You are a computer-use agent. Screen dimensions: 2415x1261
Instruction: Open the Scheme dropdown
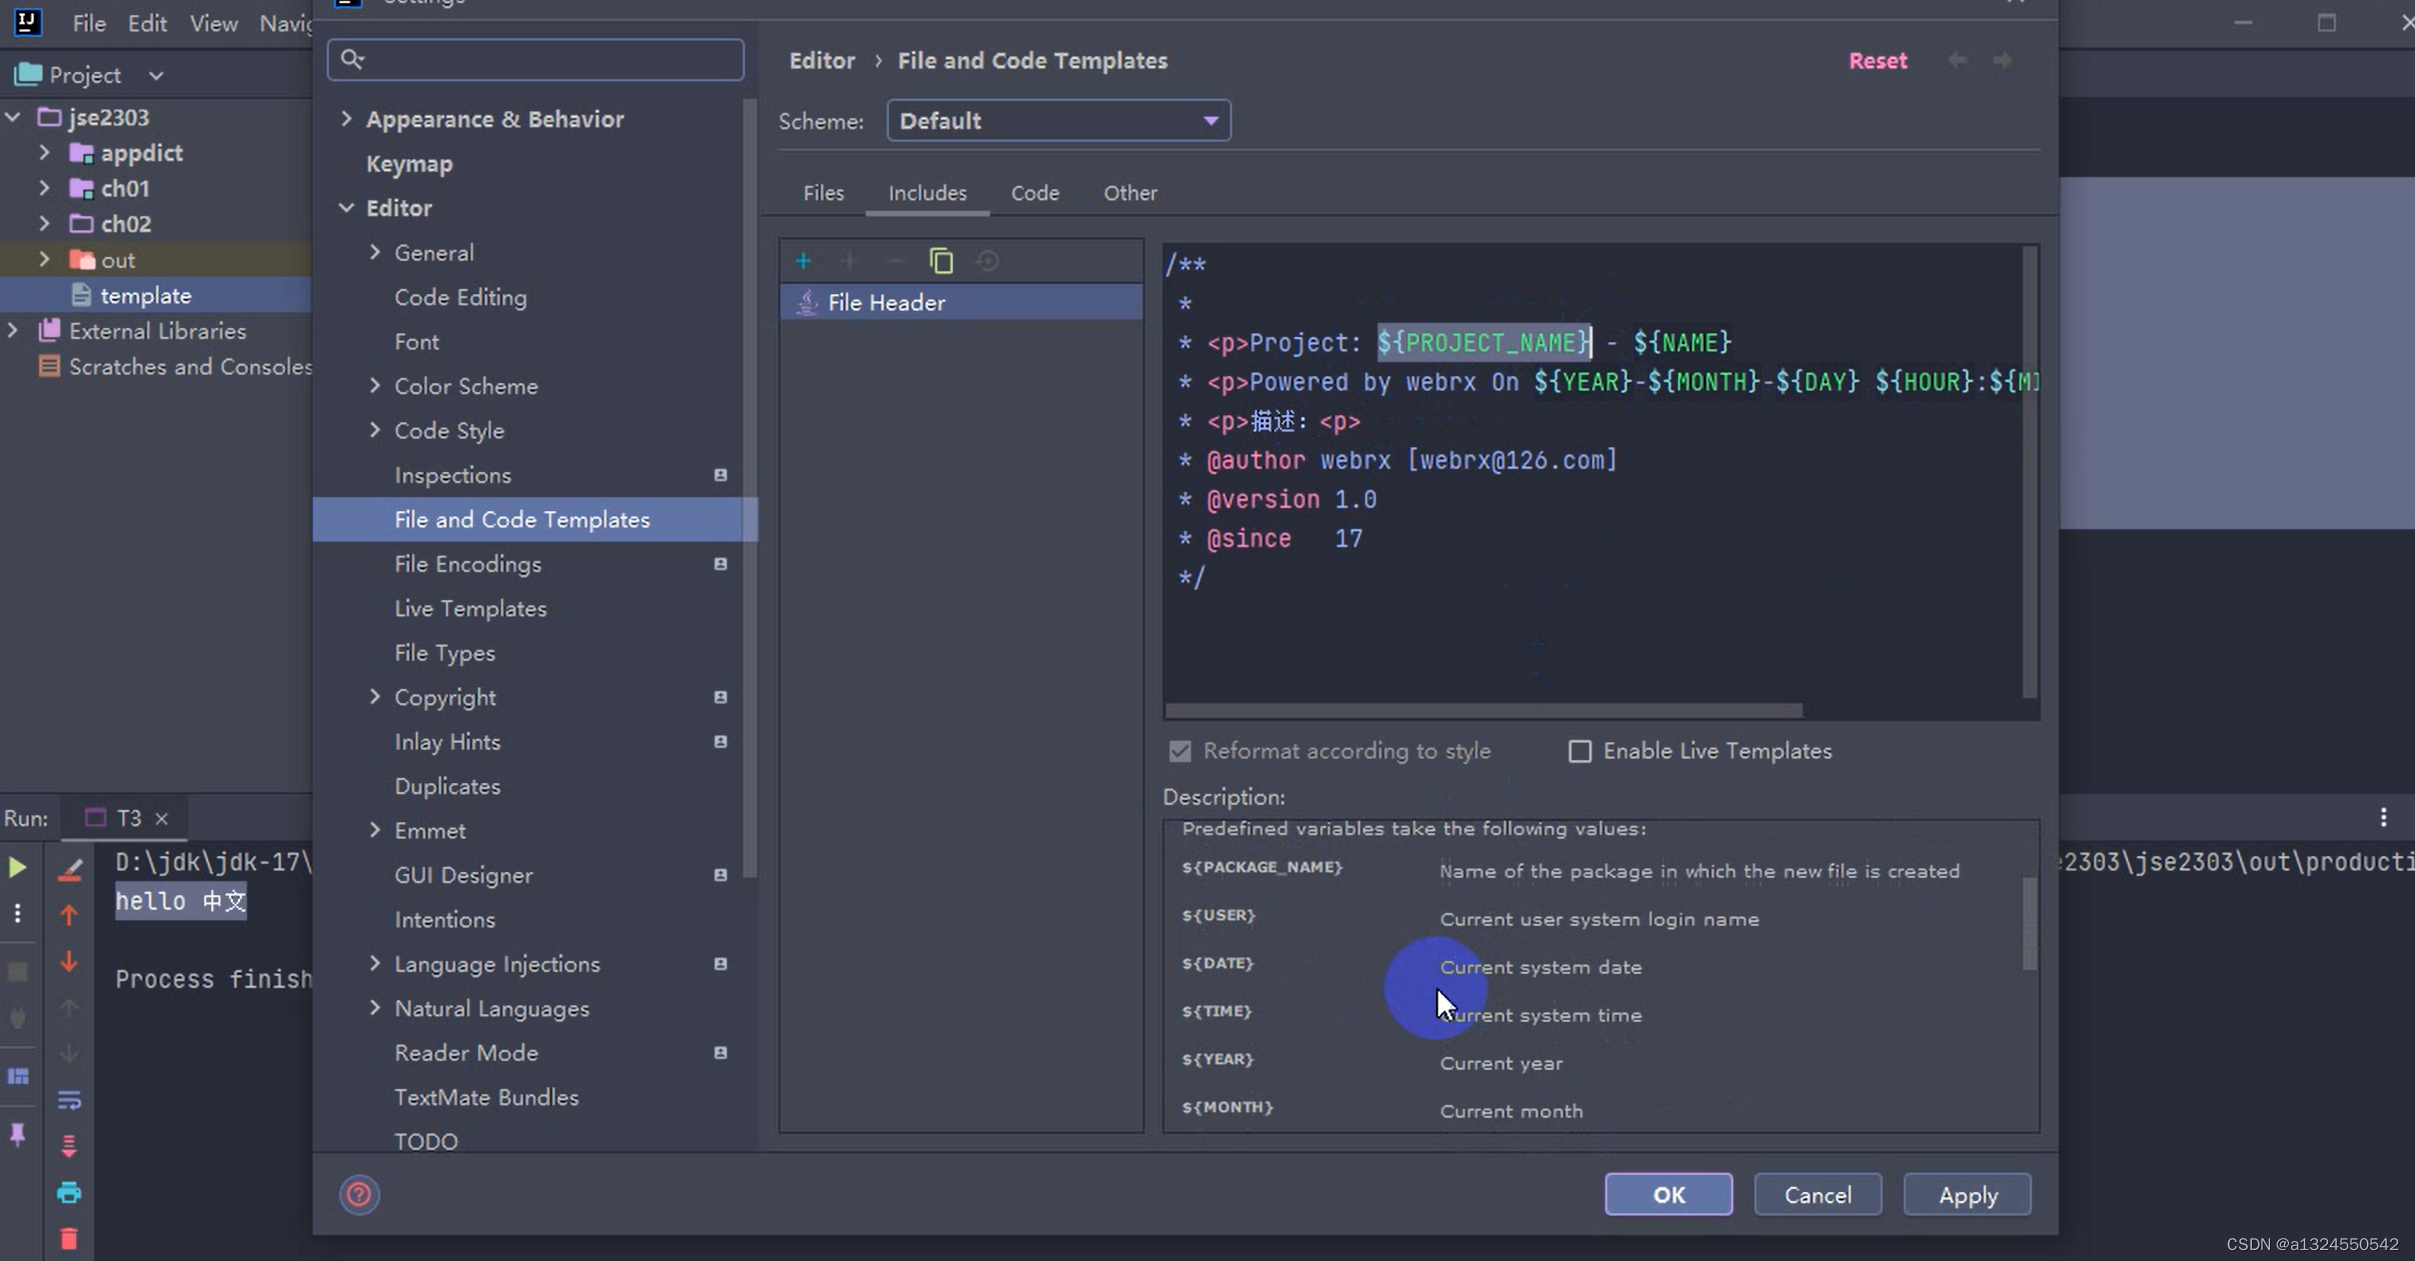tap(1058, 121)
